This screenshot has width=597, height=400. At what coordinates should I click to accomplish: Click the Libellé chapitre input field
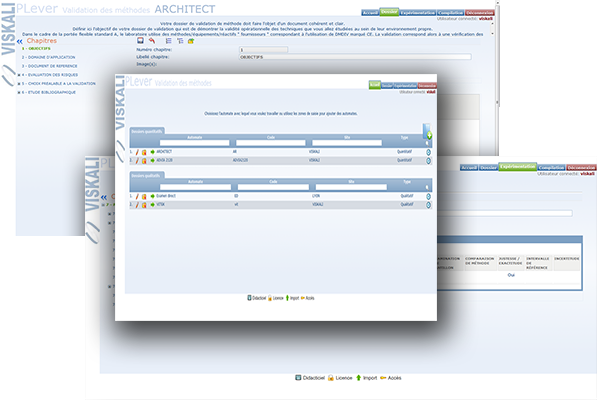point(355,57)
